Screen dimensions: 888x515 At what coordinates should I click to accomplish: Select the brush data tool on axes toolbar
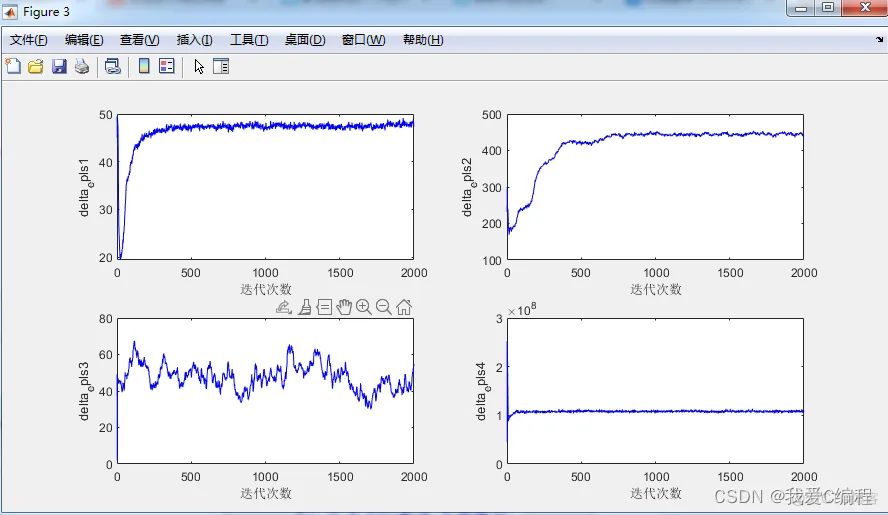click(305, 307)
